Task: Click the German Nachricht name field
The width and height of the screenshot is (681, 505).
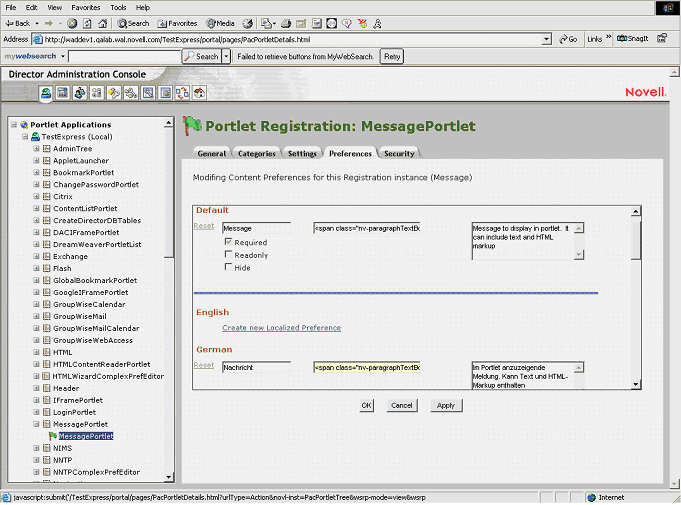Action: (256, 367)
